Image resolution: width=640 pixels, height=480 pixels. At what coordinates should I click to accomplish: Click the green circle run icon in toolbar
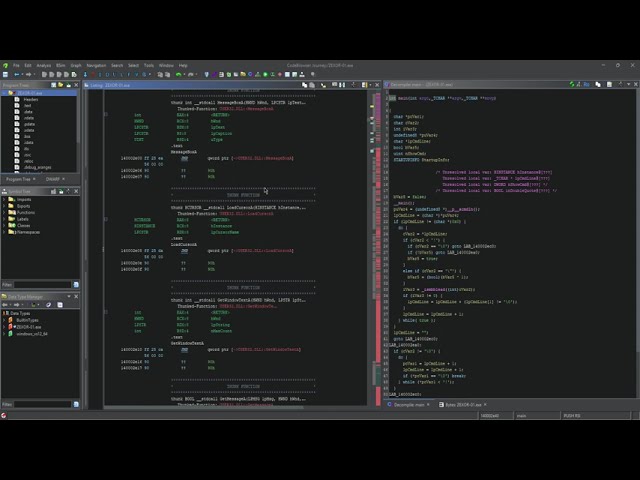tap(265, 75)
